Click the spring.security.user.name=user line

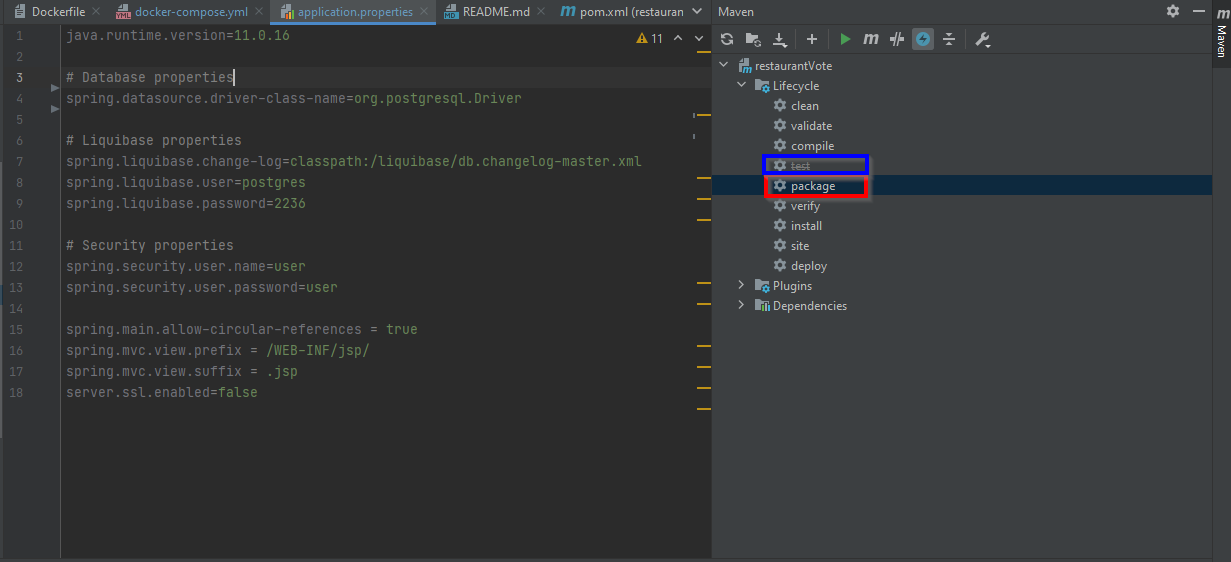186,266
